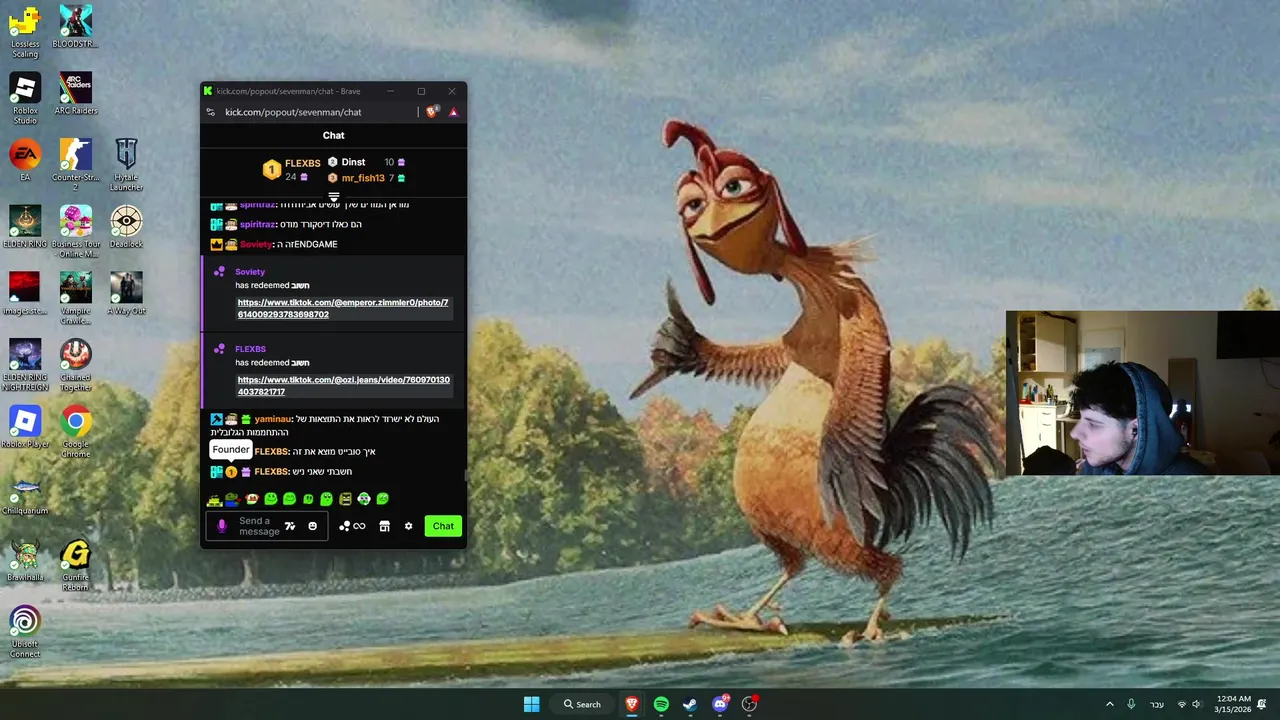The height and width of the screenshot is (720, 1280).
Task: Open the Kick shop storefront icon
Action: tap(384, 526)
